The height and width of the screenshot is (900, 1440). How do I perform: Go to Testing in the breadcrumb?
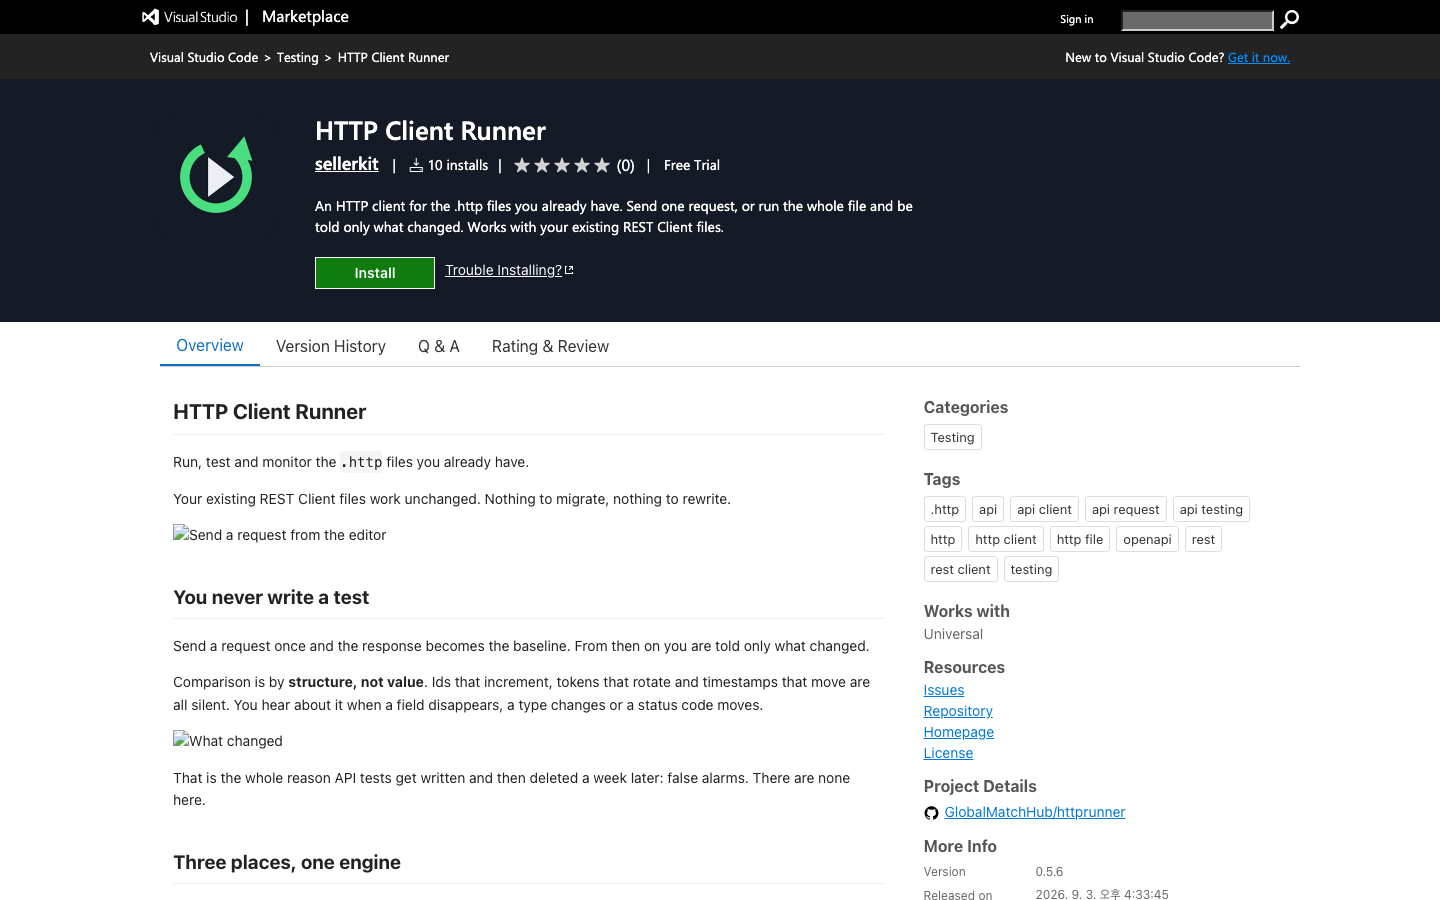coord(298,58)
